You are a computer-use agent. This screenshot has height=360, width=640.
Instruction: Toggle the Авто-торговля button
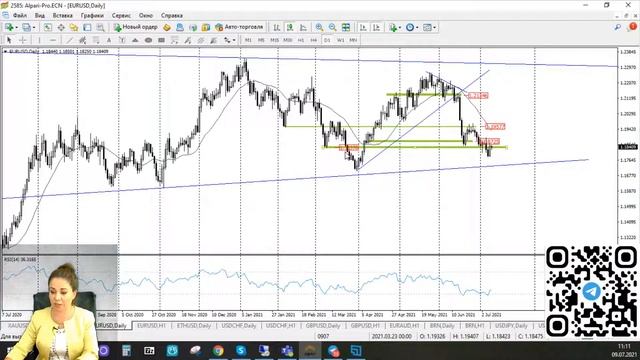point(240,27)
